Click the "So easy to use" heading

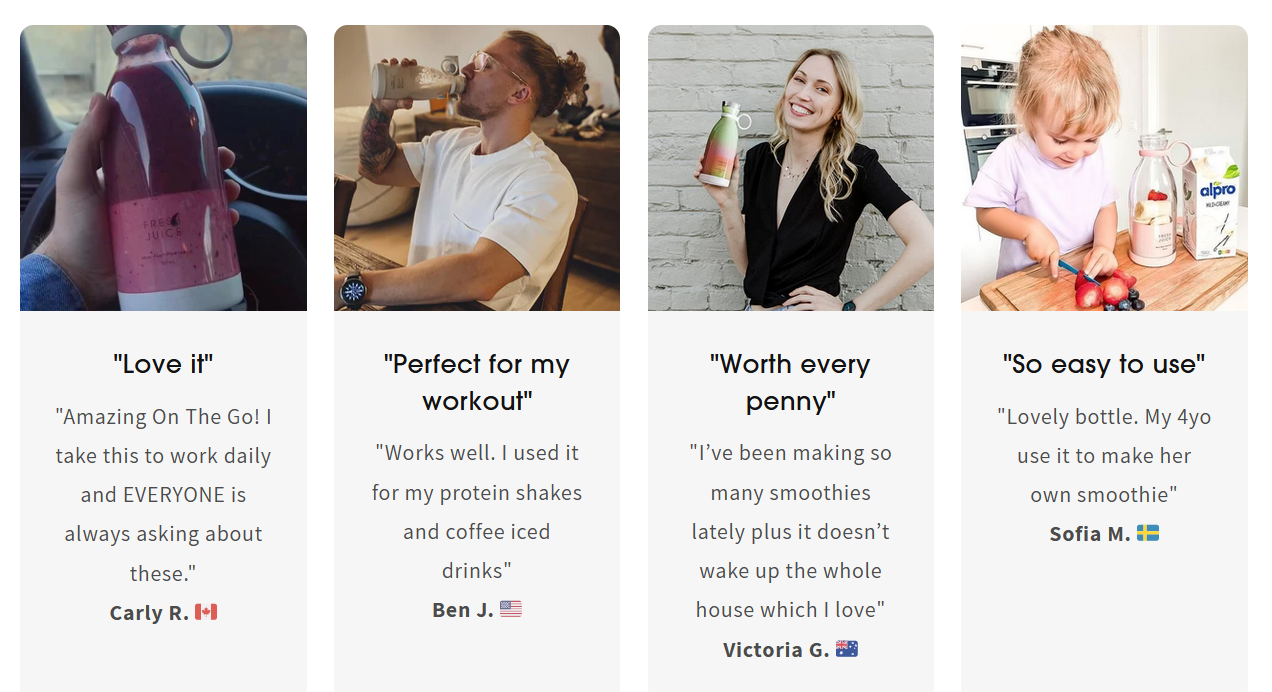click(1104, 364)
